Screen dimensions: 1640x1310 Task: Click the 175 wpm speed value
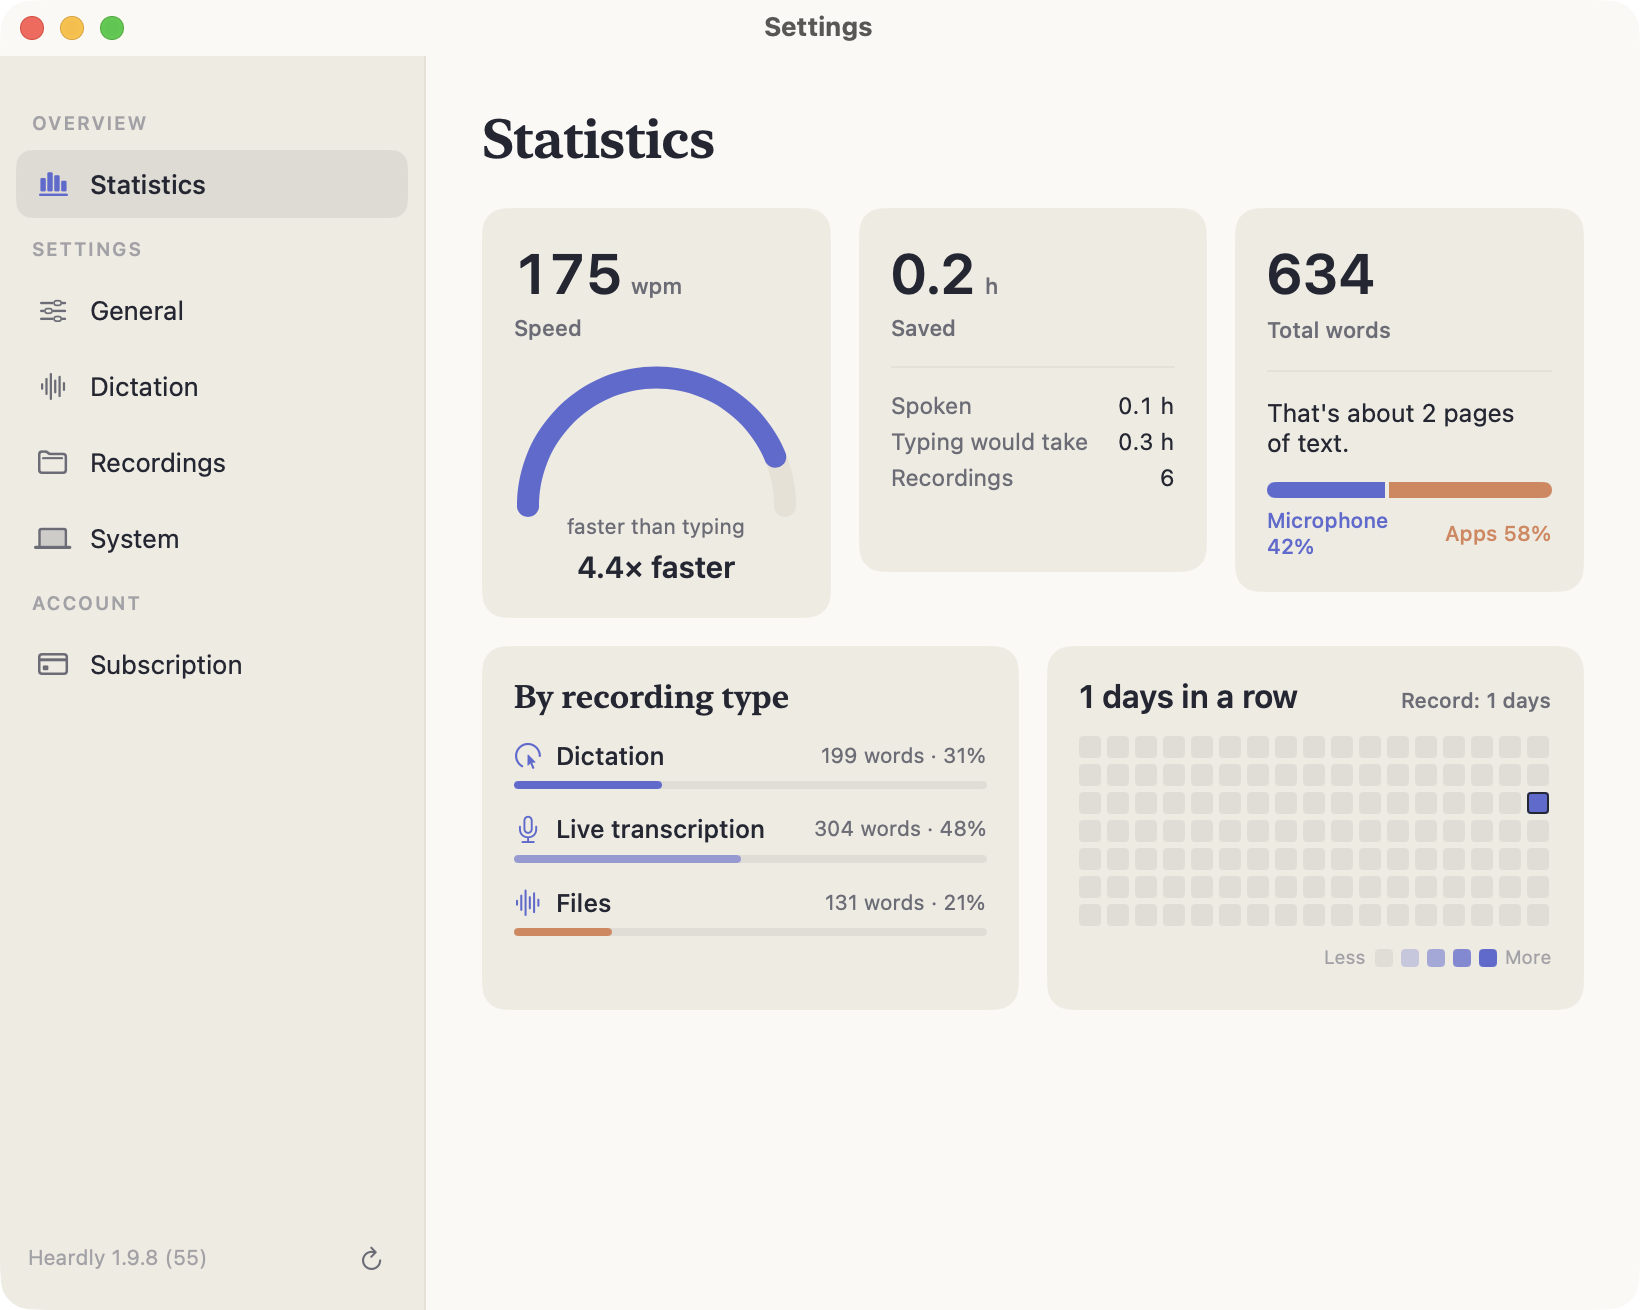tap(599, 275)
